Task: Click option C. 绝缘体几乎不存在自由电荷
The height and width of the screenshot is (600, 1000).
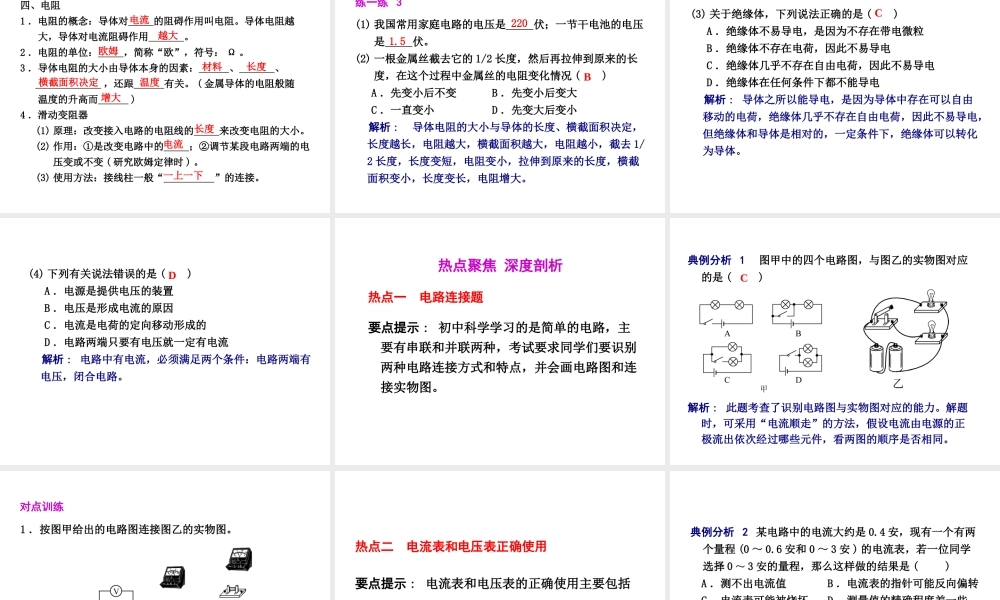Action: (820, 65)
